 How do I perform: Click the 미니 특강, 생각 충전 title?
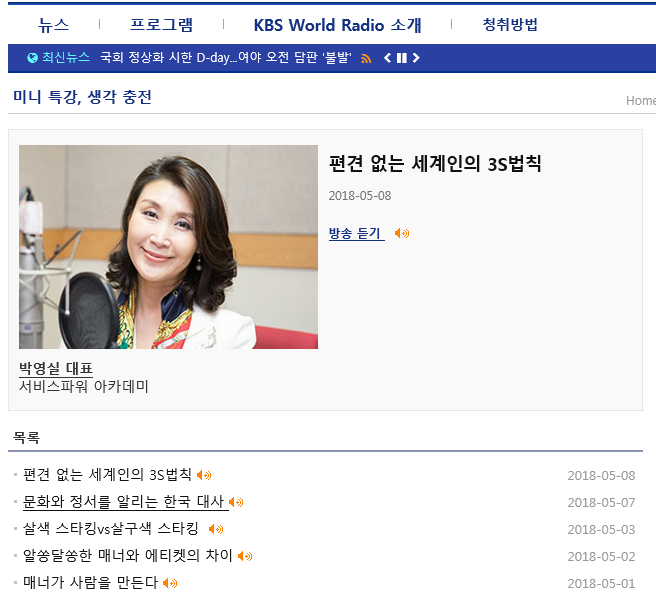[82, 97]
